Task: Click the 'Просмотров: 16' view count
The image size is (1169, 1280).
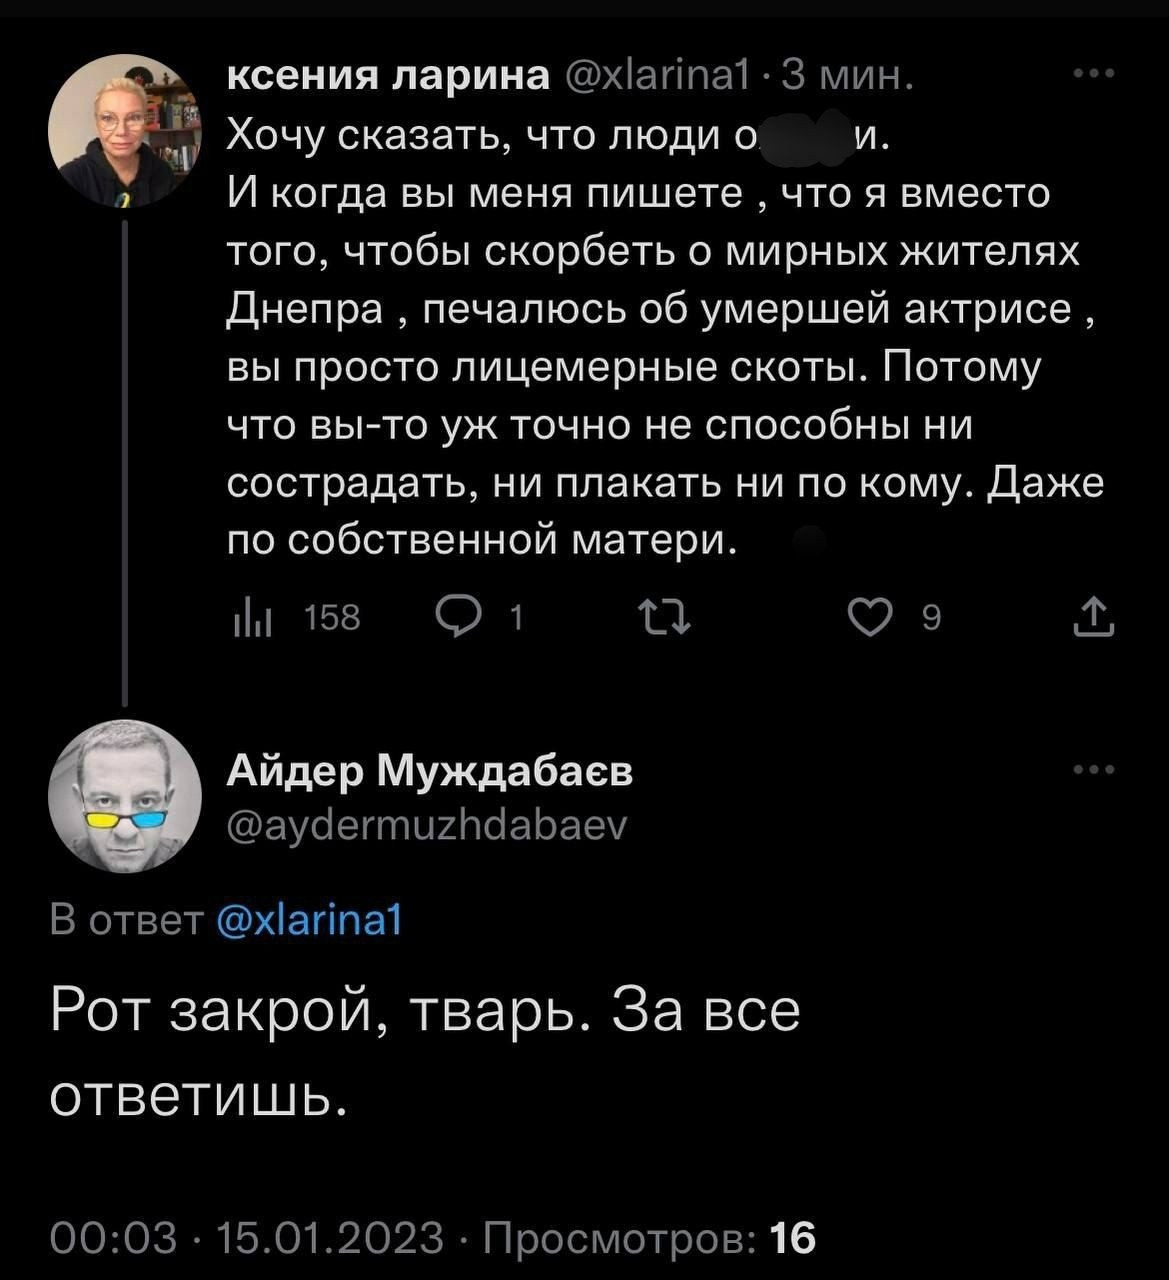Action: (x=650, y=1238)
